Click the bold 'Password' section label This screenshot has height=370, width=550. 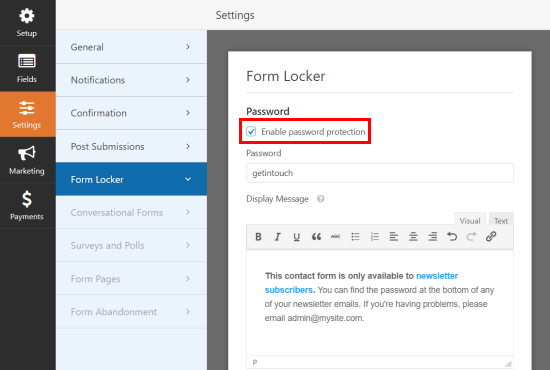click(x=268, y=111)
